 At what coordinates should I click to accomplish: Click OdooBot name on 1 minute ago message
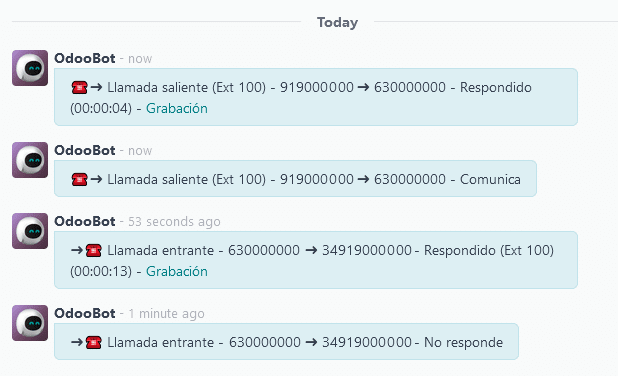point(85,313)
